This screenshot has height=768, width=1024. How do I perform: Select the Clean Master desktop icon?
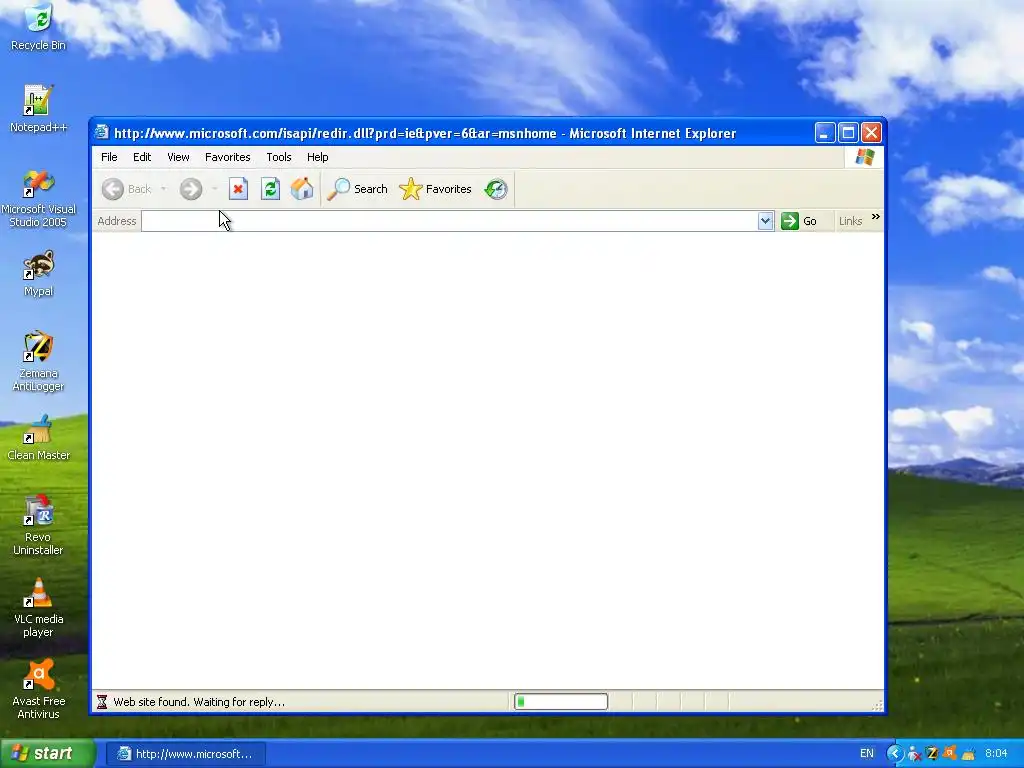point(38,438)
